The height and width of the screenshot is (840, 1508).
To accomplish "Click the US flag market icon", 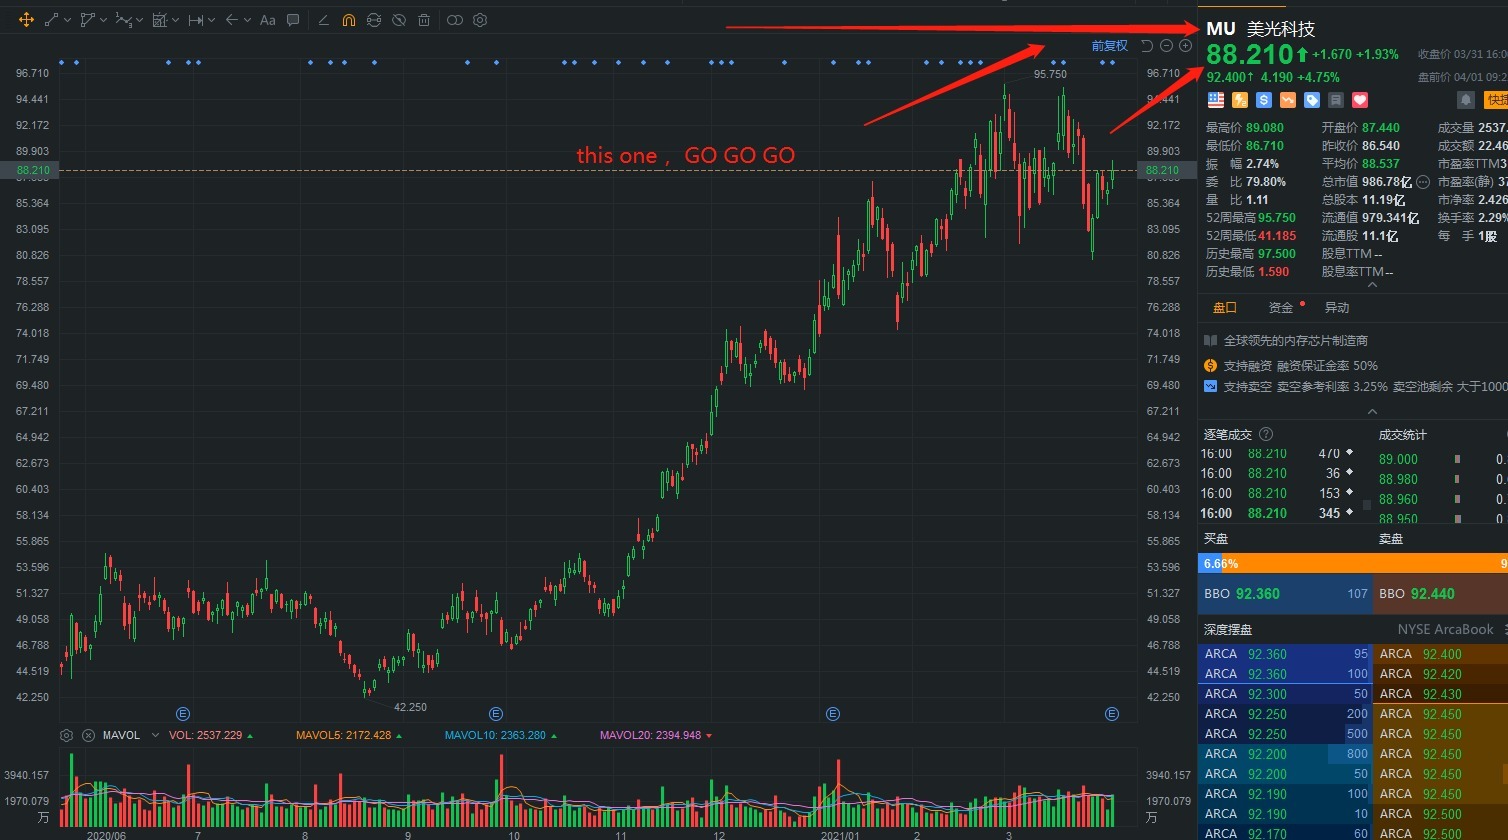I will pyautogui.click(x=1216, y=100).
